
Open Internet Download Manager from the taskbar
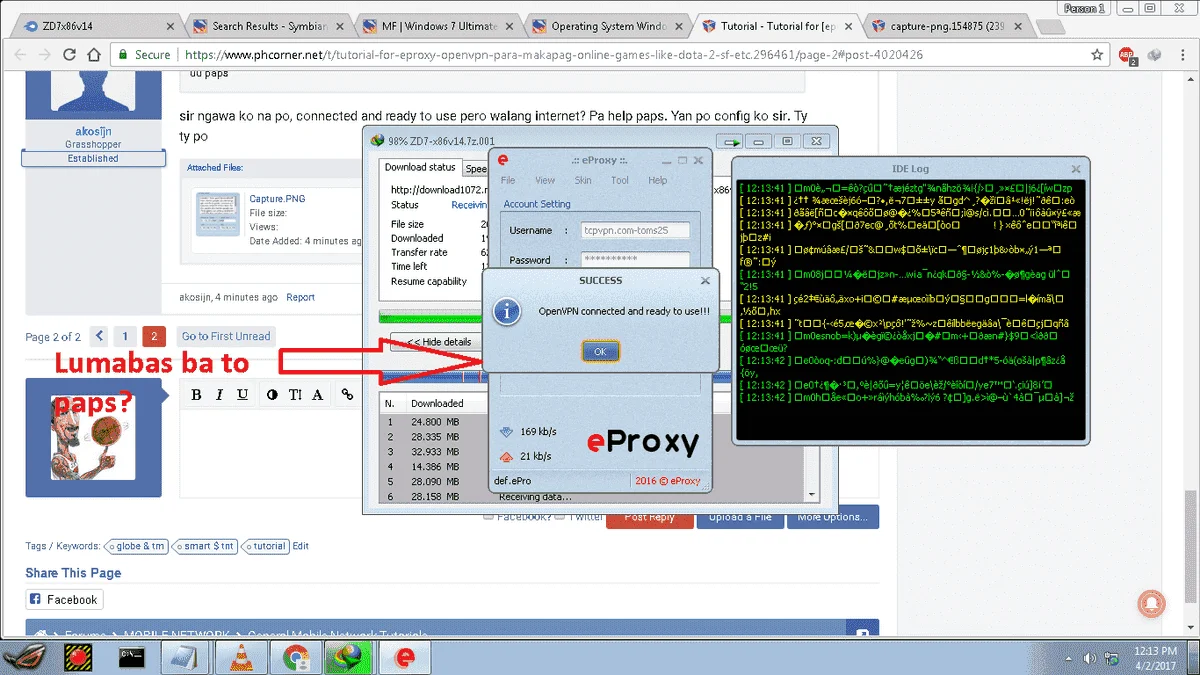coord(349,657)
